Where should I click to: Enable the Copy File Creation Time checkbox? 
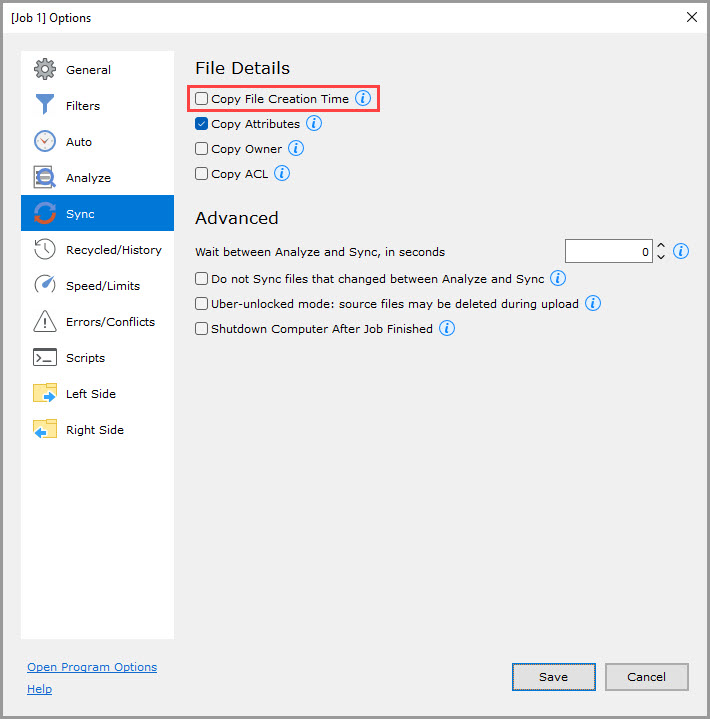202,99
